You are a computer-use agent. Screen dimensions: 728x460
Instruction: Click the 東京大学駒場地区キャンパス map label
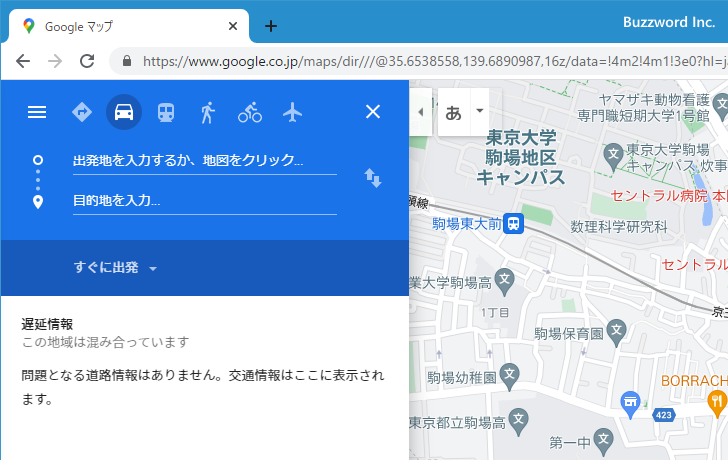520,158
